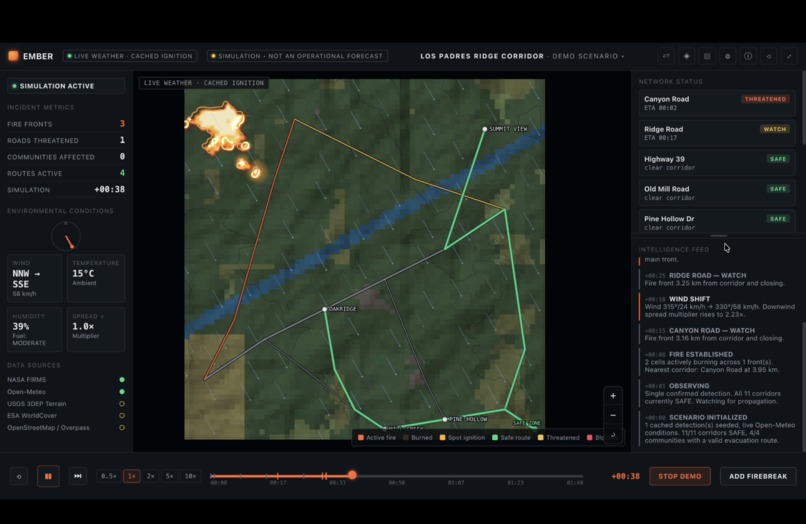Click the orange timeline playhead handle
The height and width of the screenshot is (524, 806).
[352, 475]
